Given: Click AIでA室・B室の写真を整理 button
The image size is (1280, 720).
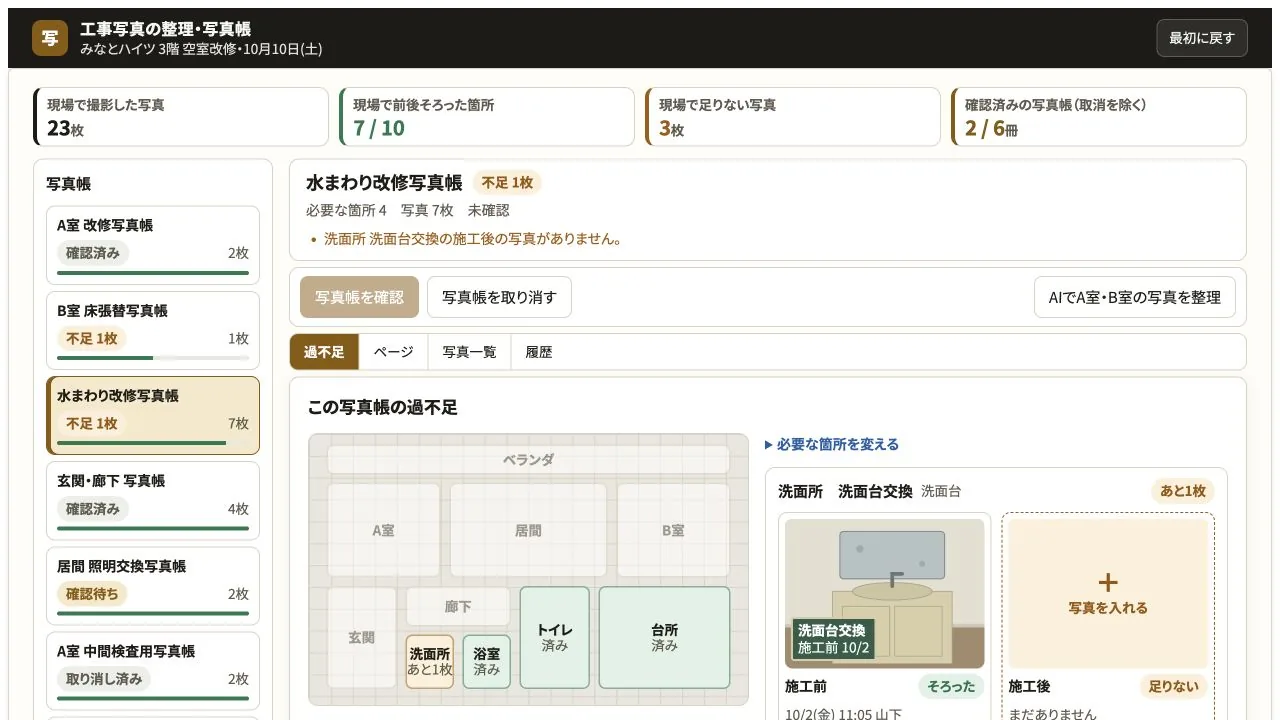Looking at the screenshot, I should click(x=1134, y=297).
